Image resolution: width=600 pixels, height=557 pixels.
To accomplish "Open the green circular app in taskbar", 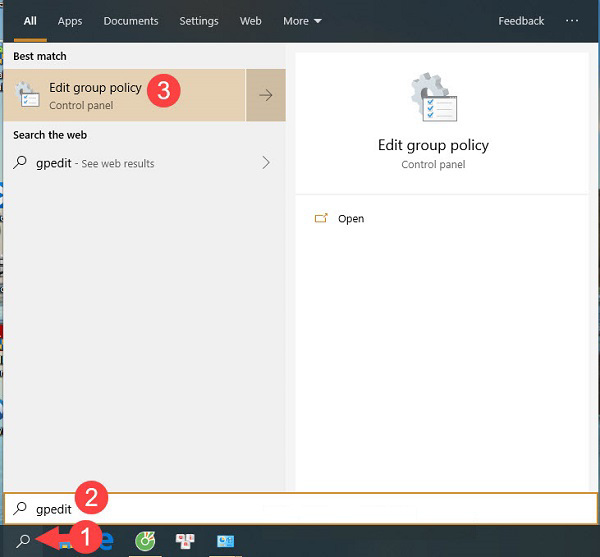I will 145,541.
